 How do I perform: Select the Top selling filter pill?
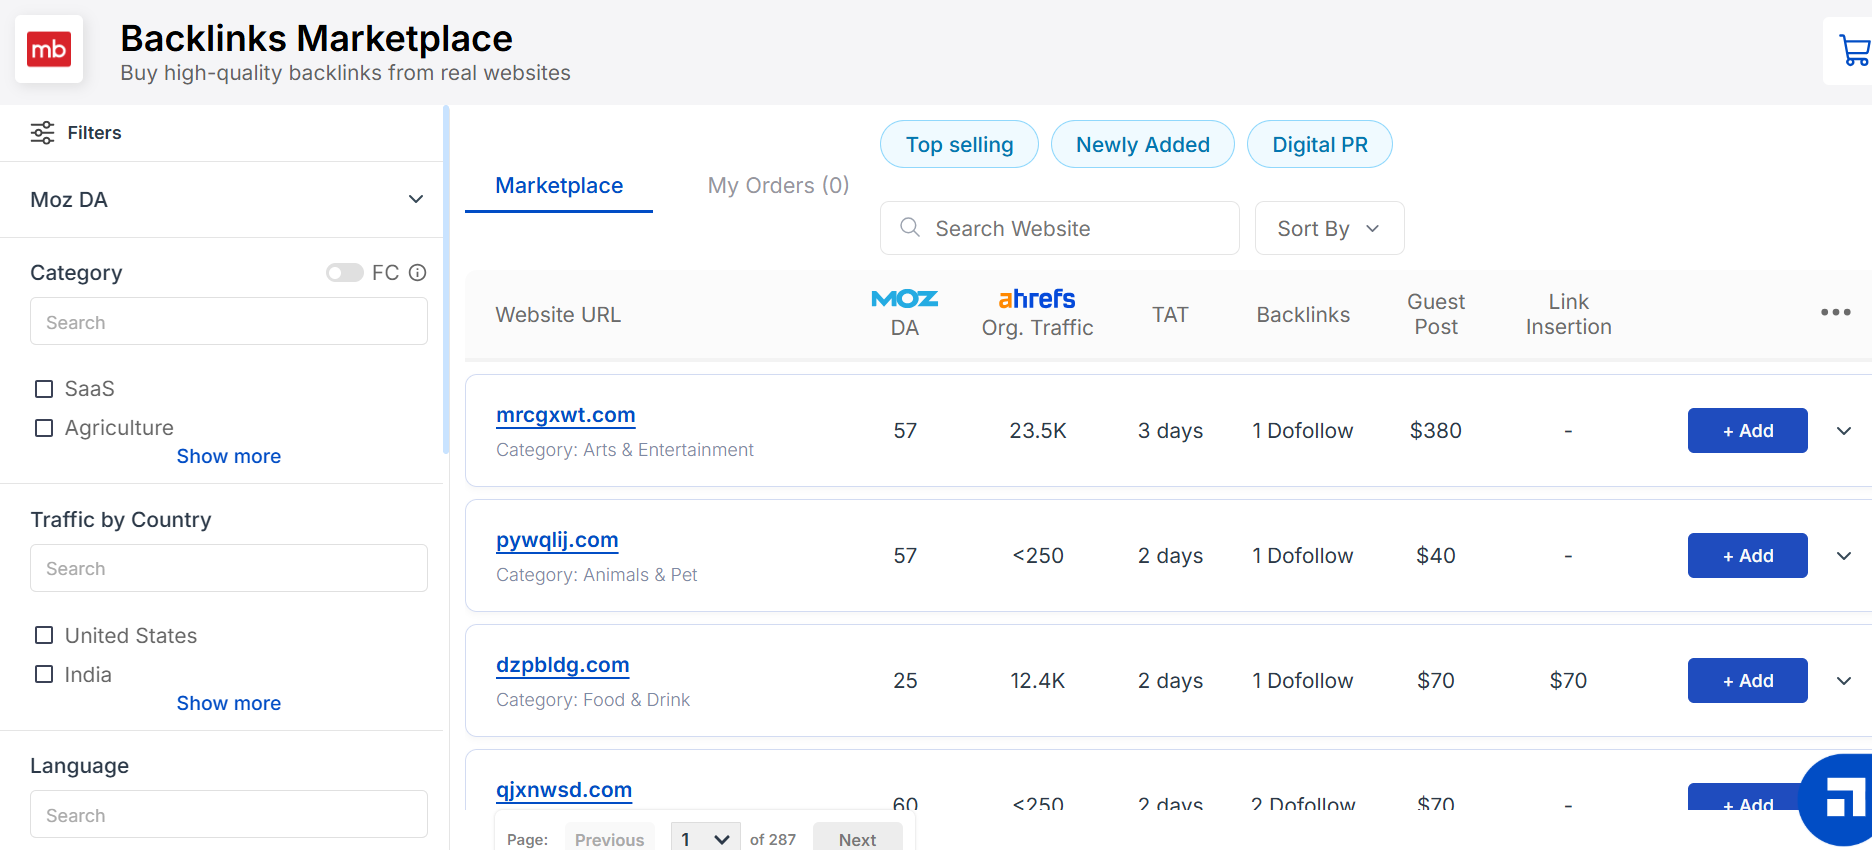(x=959, y=145)
